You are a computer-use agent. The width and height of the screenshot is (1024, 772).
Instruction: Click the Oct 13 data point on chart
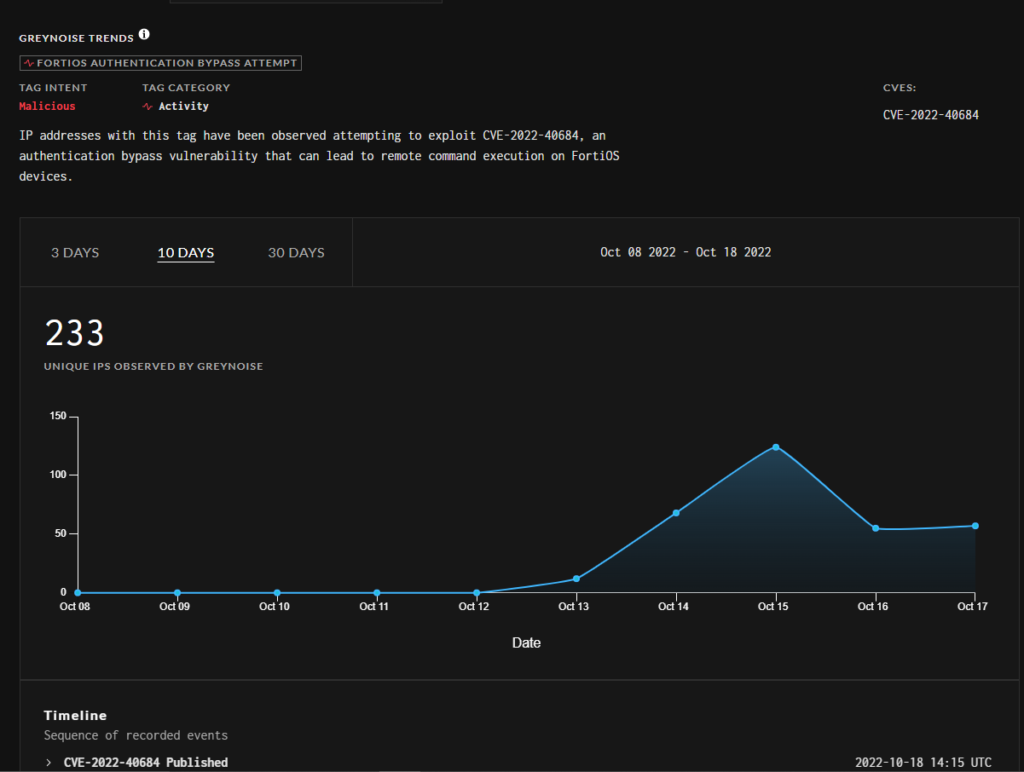click(576, 579)
